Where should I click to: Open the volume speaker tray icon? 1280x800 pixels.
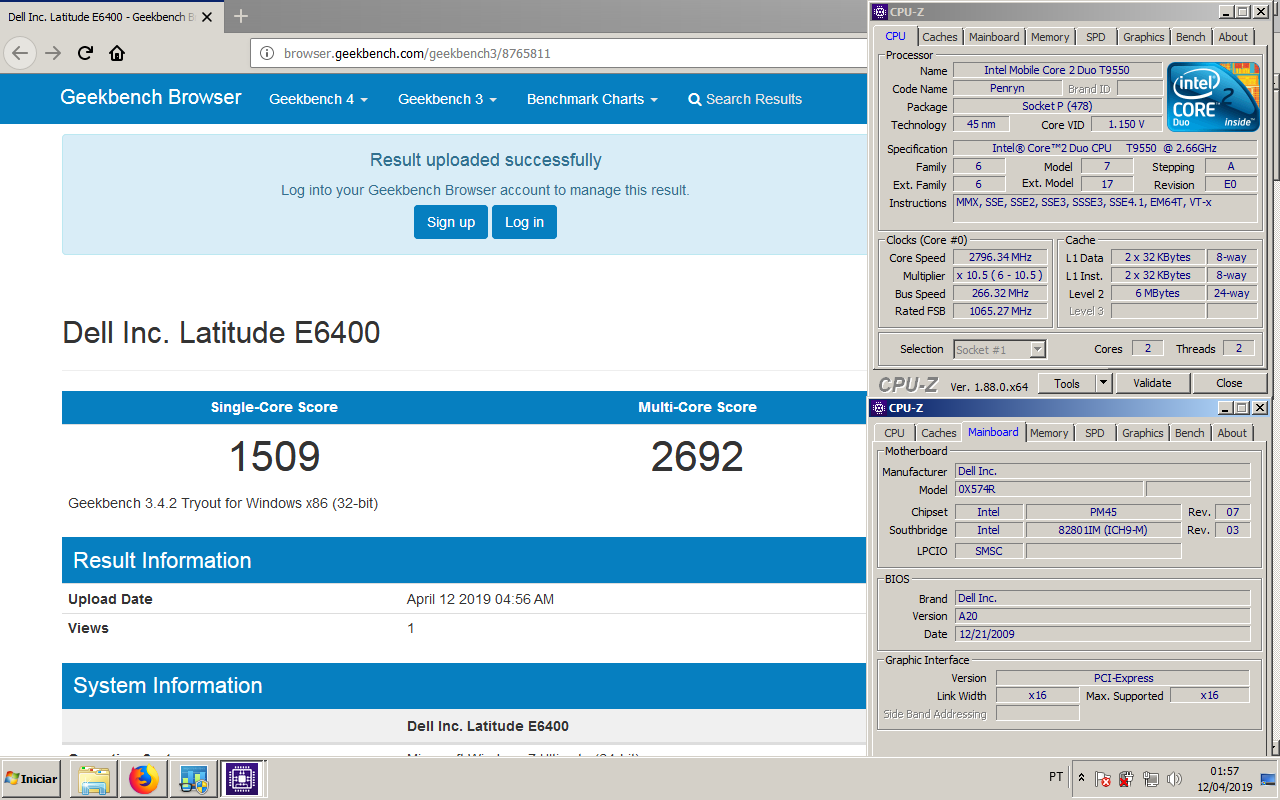point(1174,779)
